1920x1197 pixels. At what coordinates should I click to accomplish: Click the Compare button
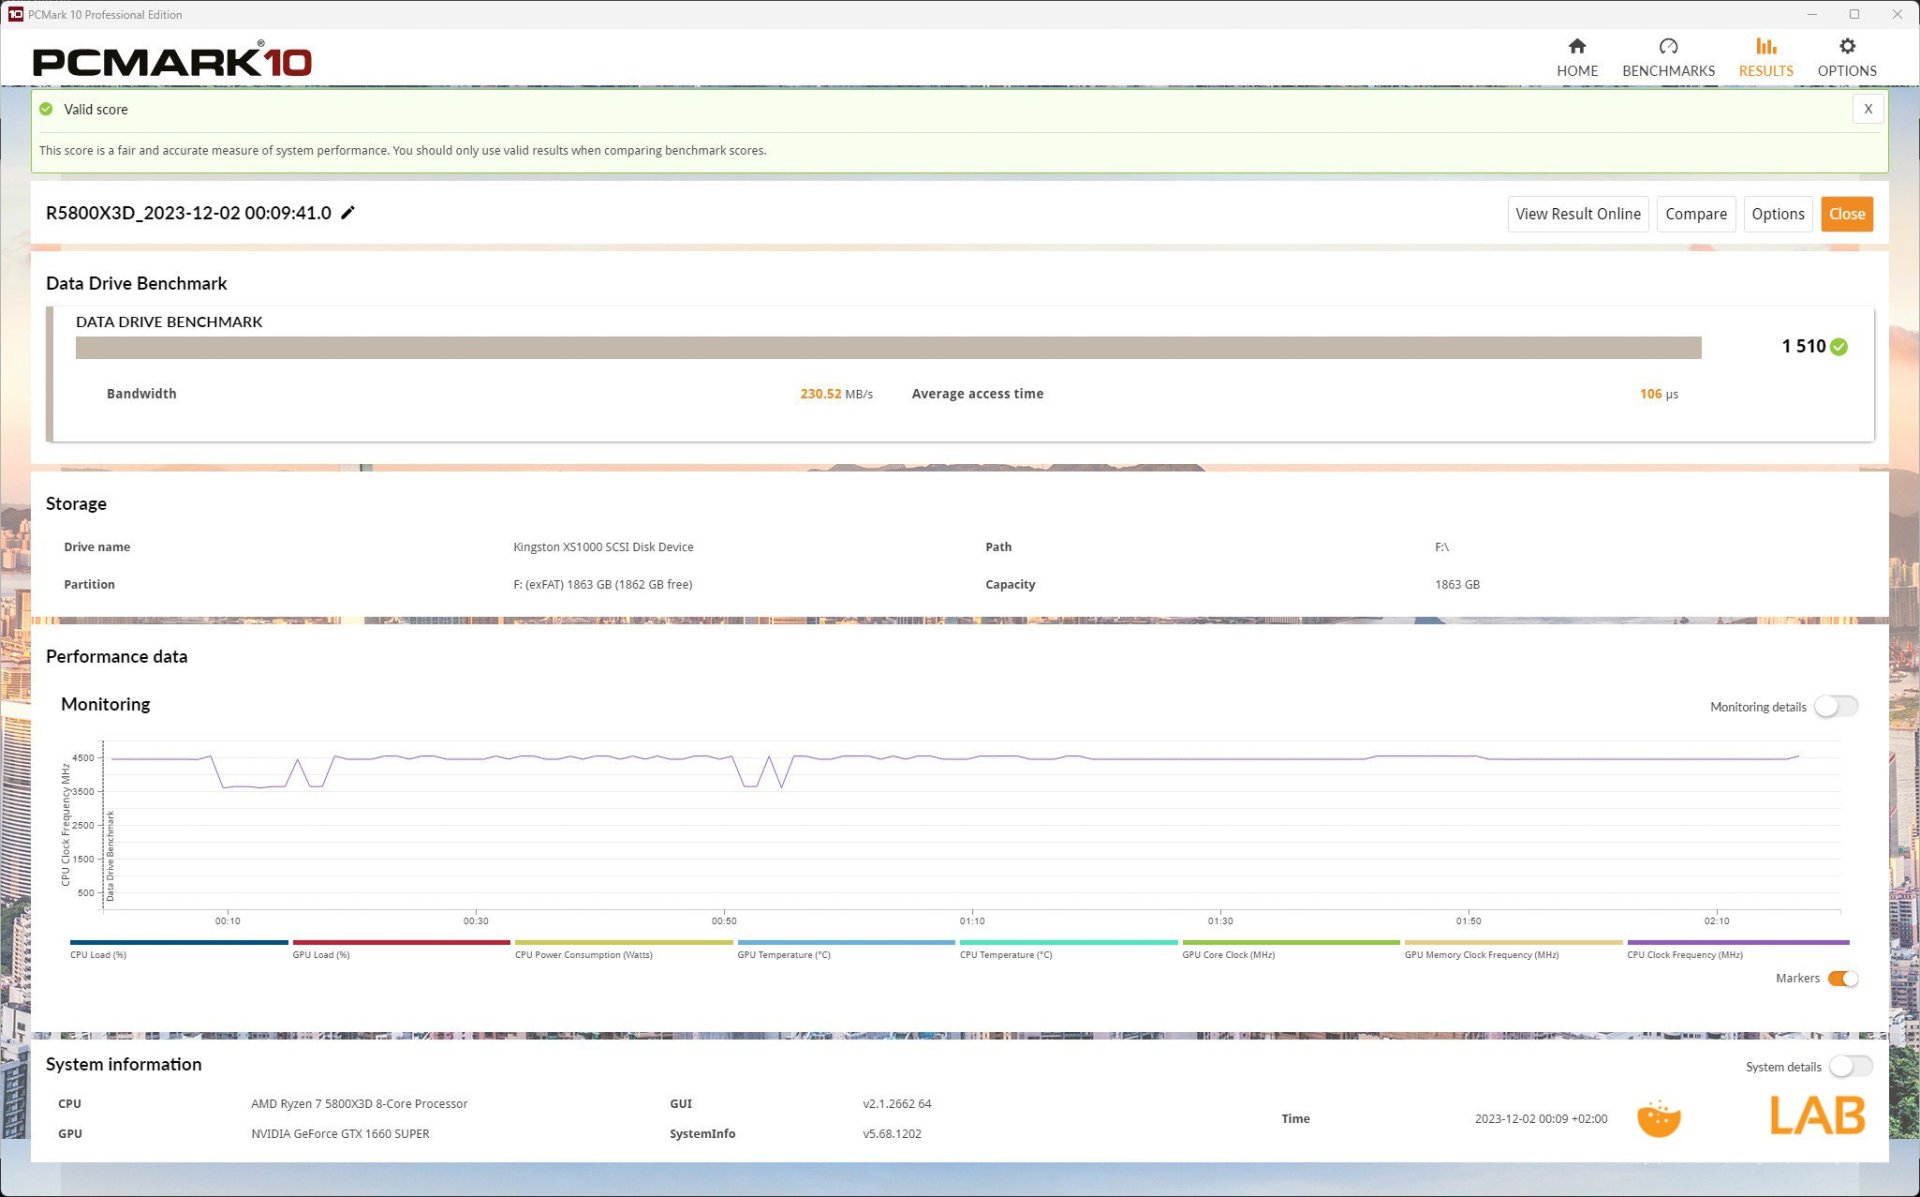[x=1695, y=214]
